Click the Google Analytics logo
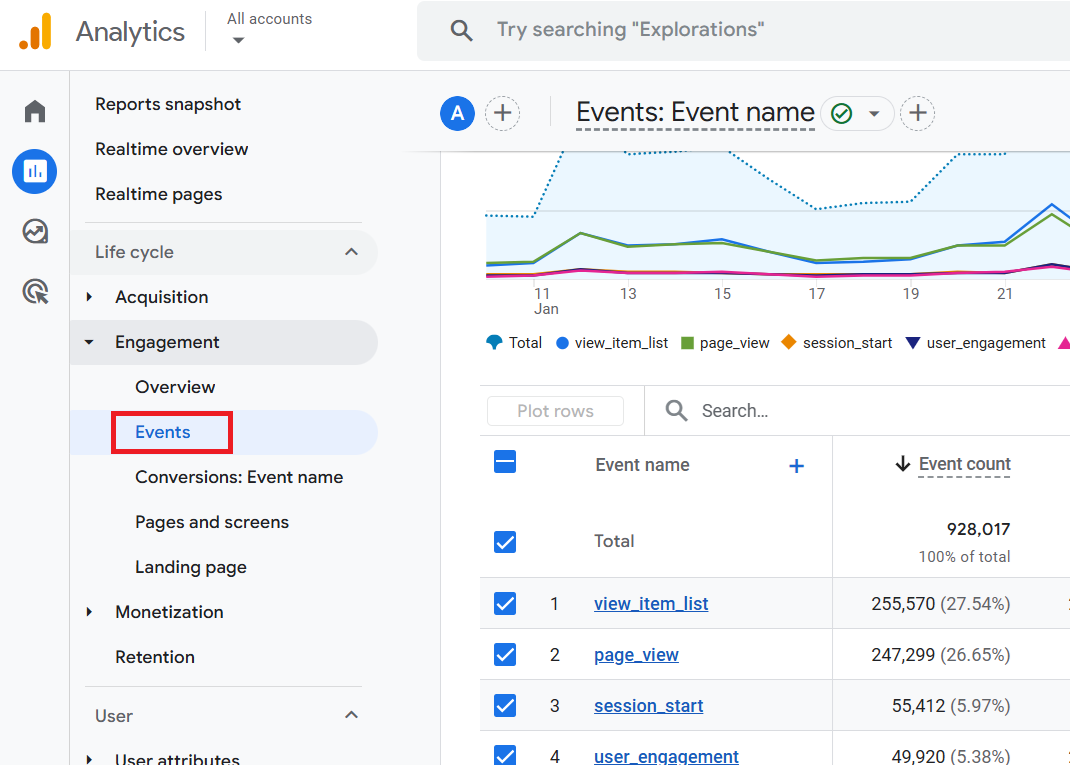1070x765 pixels. pyautogui.click(x=35, y=32)
